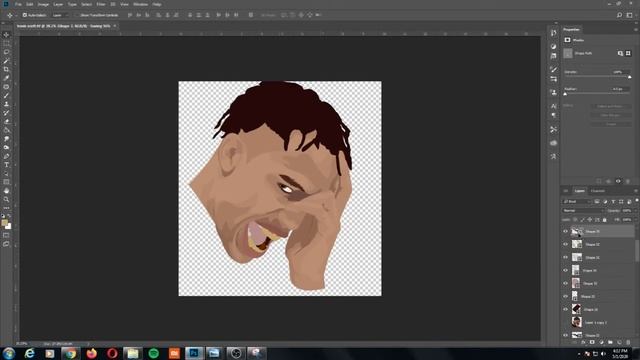
Task: Select the Zoom tool
Action: tap(6, 199)
